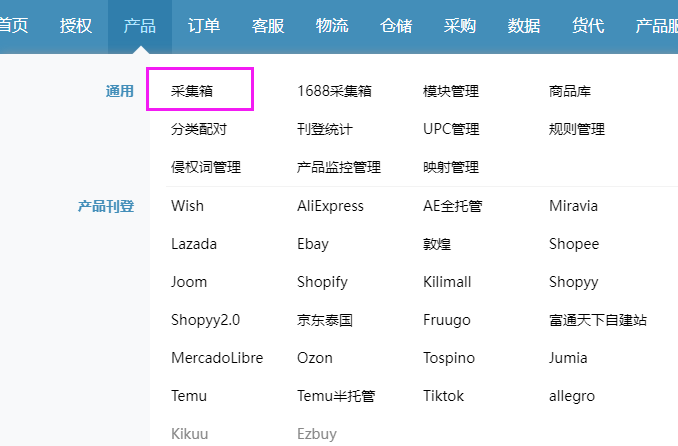Go to 商品库 link
678x446 pixels.
point(570,91)
